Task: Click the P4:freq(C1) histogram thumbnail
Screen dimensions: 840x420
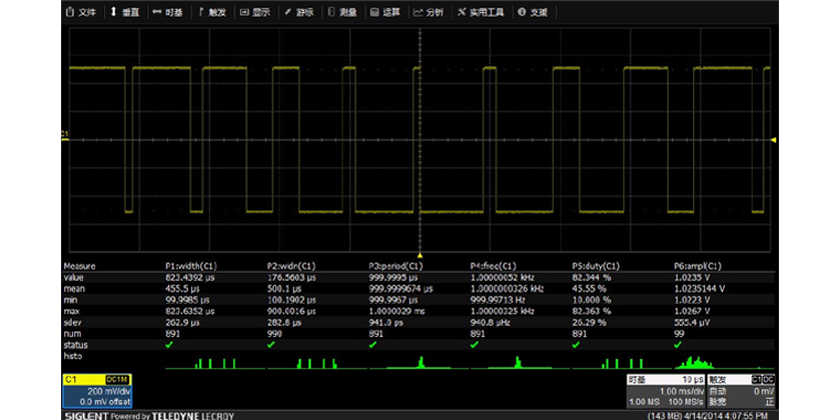Action: coord(515,361)
